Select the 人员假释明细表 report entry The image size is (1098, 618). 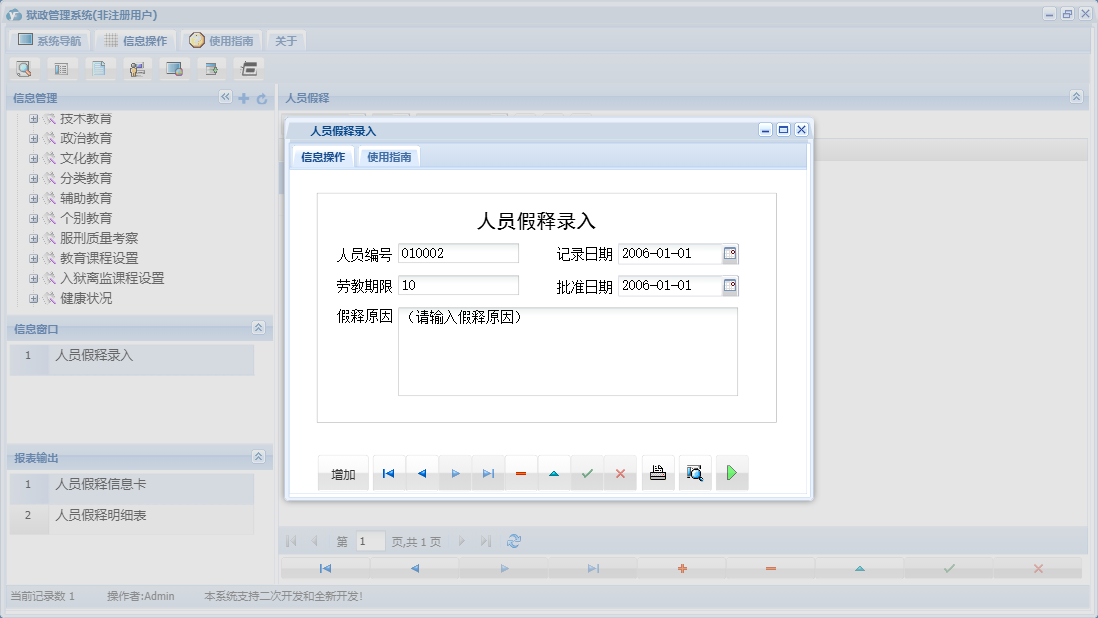pyautogui.click(x=100, y=516)
